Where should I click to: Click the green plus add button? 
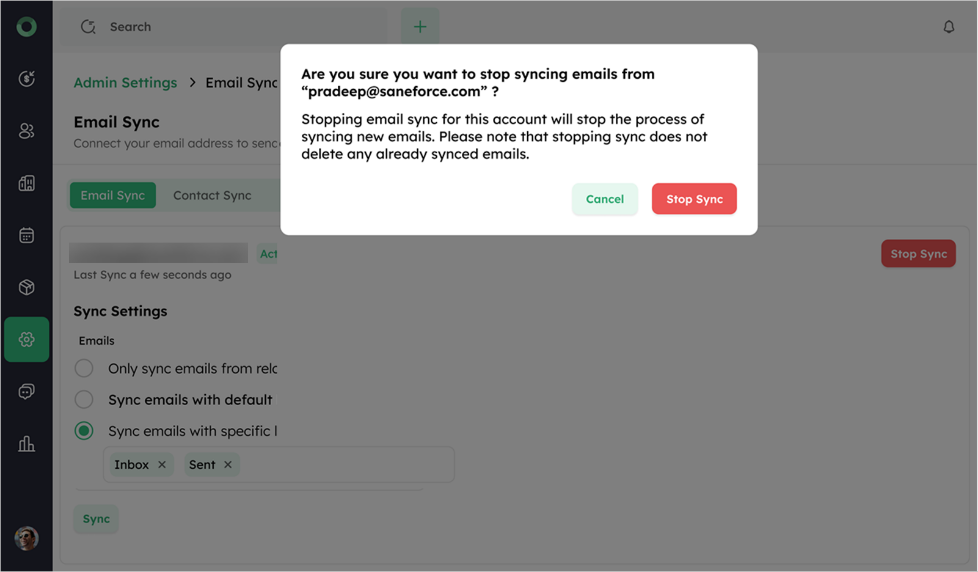[420, 26]
